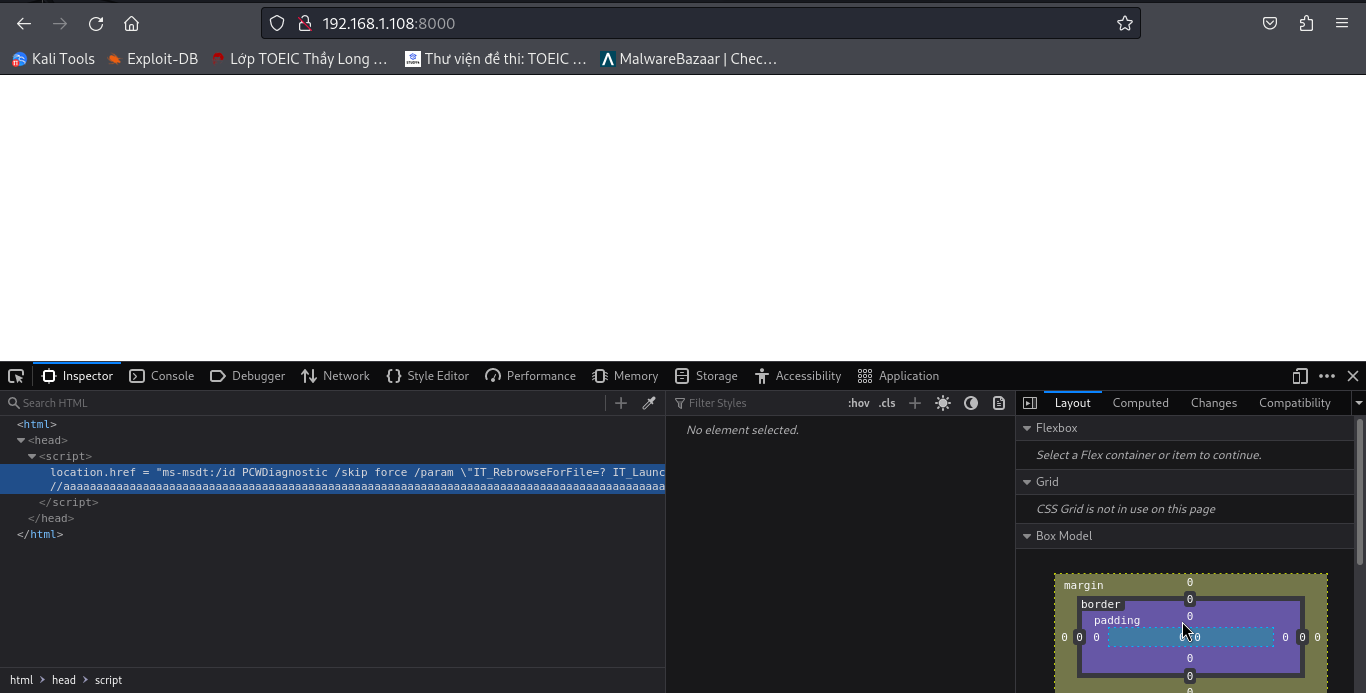Toggle the .hov pseudo-class panel
The image size is (1366, 693).
858,403
